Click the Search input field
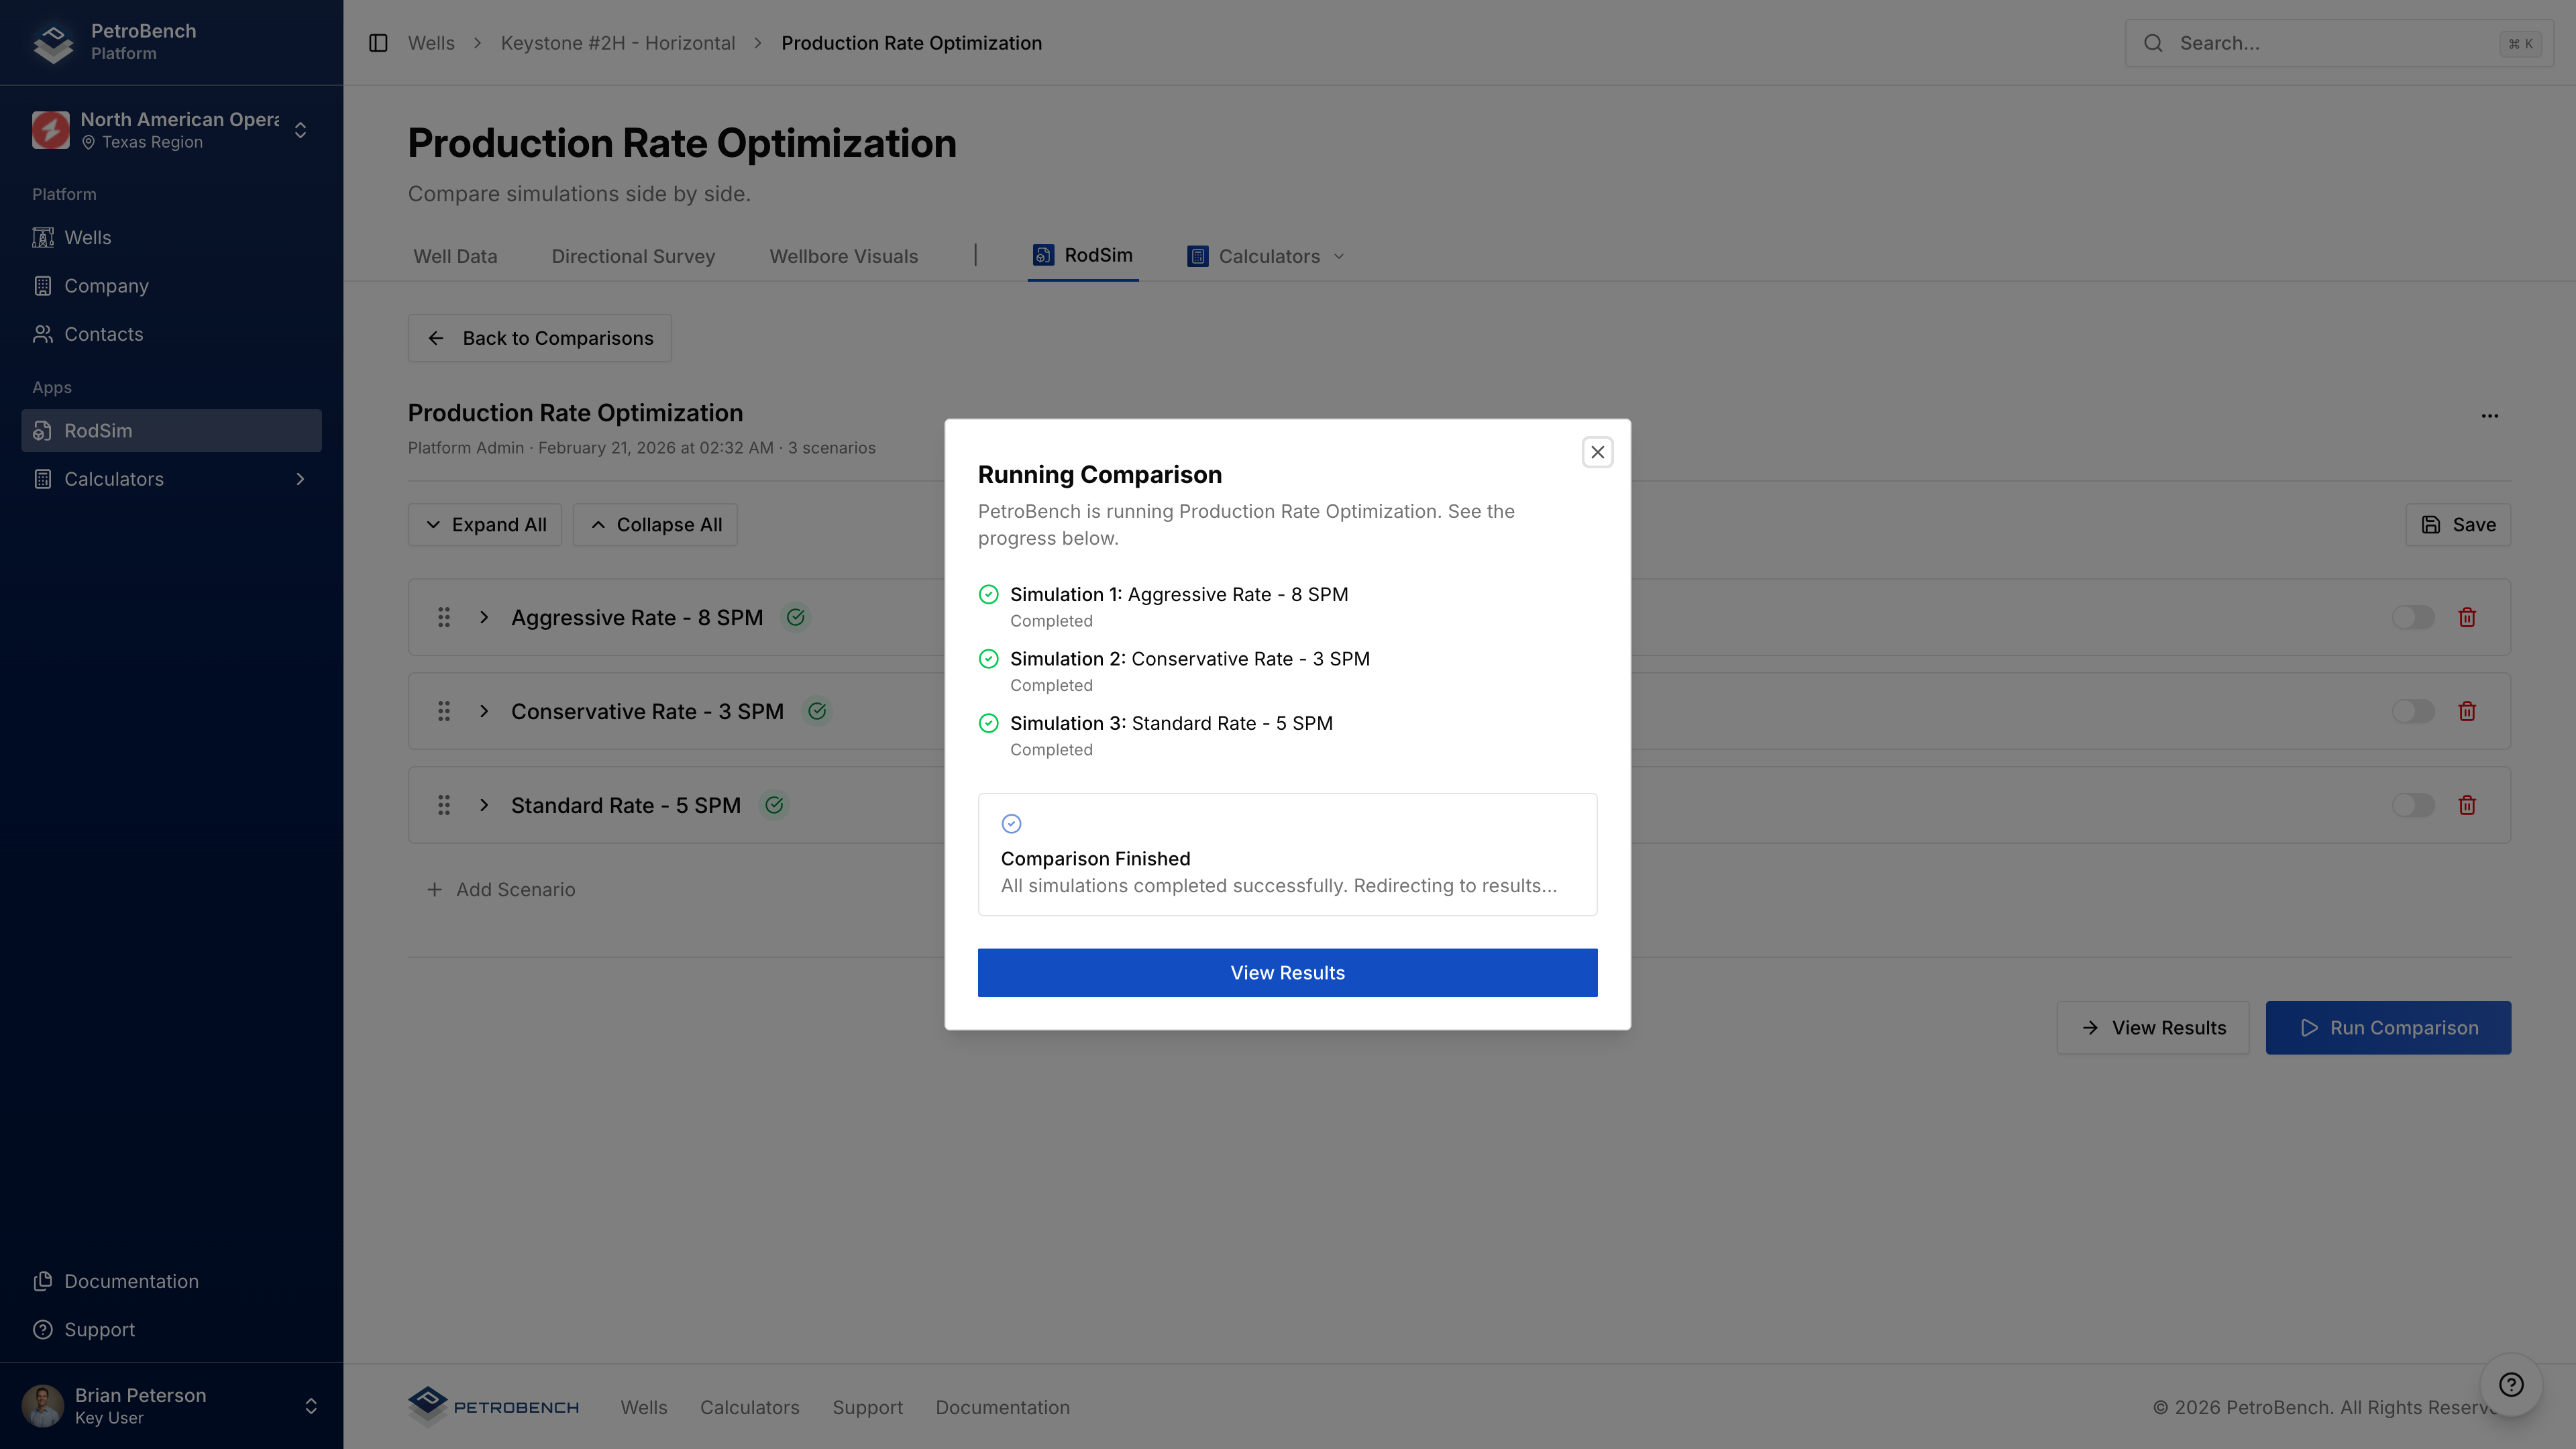 point(2330,43)
